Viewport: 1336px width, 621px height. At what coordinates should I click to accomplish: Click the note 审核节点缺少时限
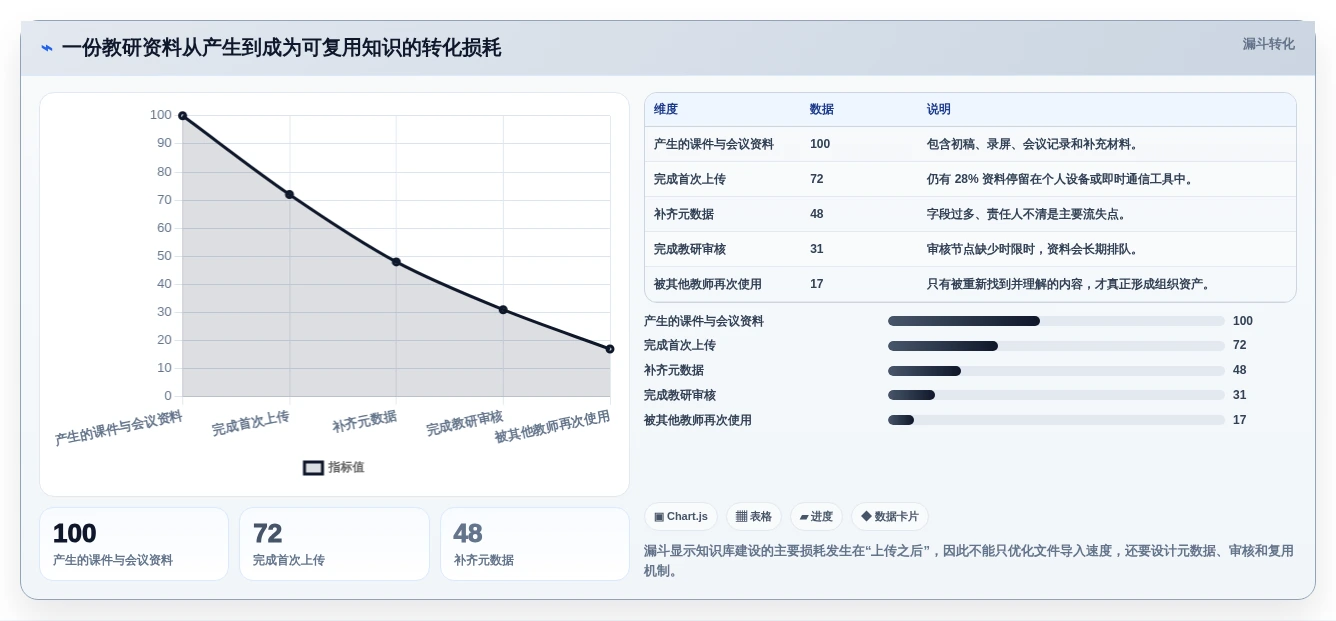click(1035, 249)
